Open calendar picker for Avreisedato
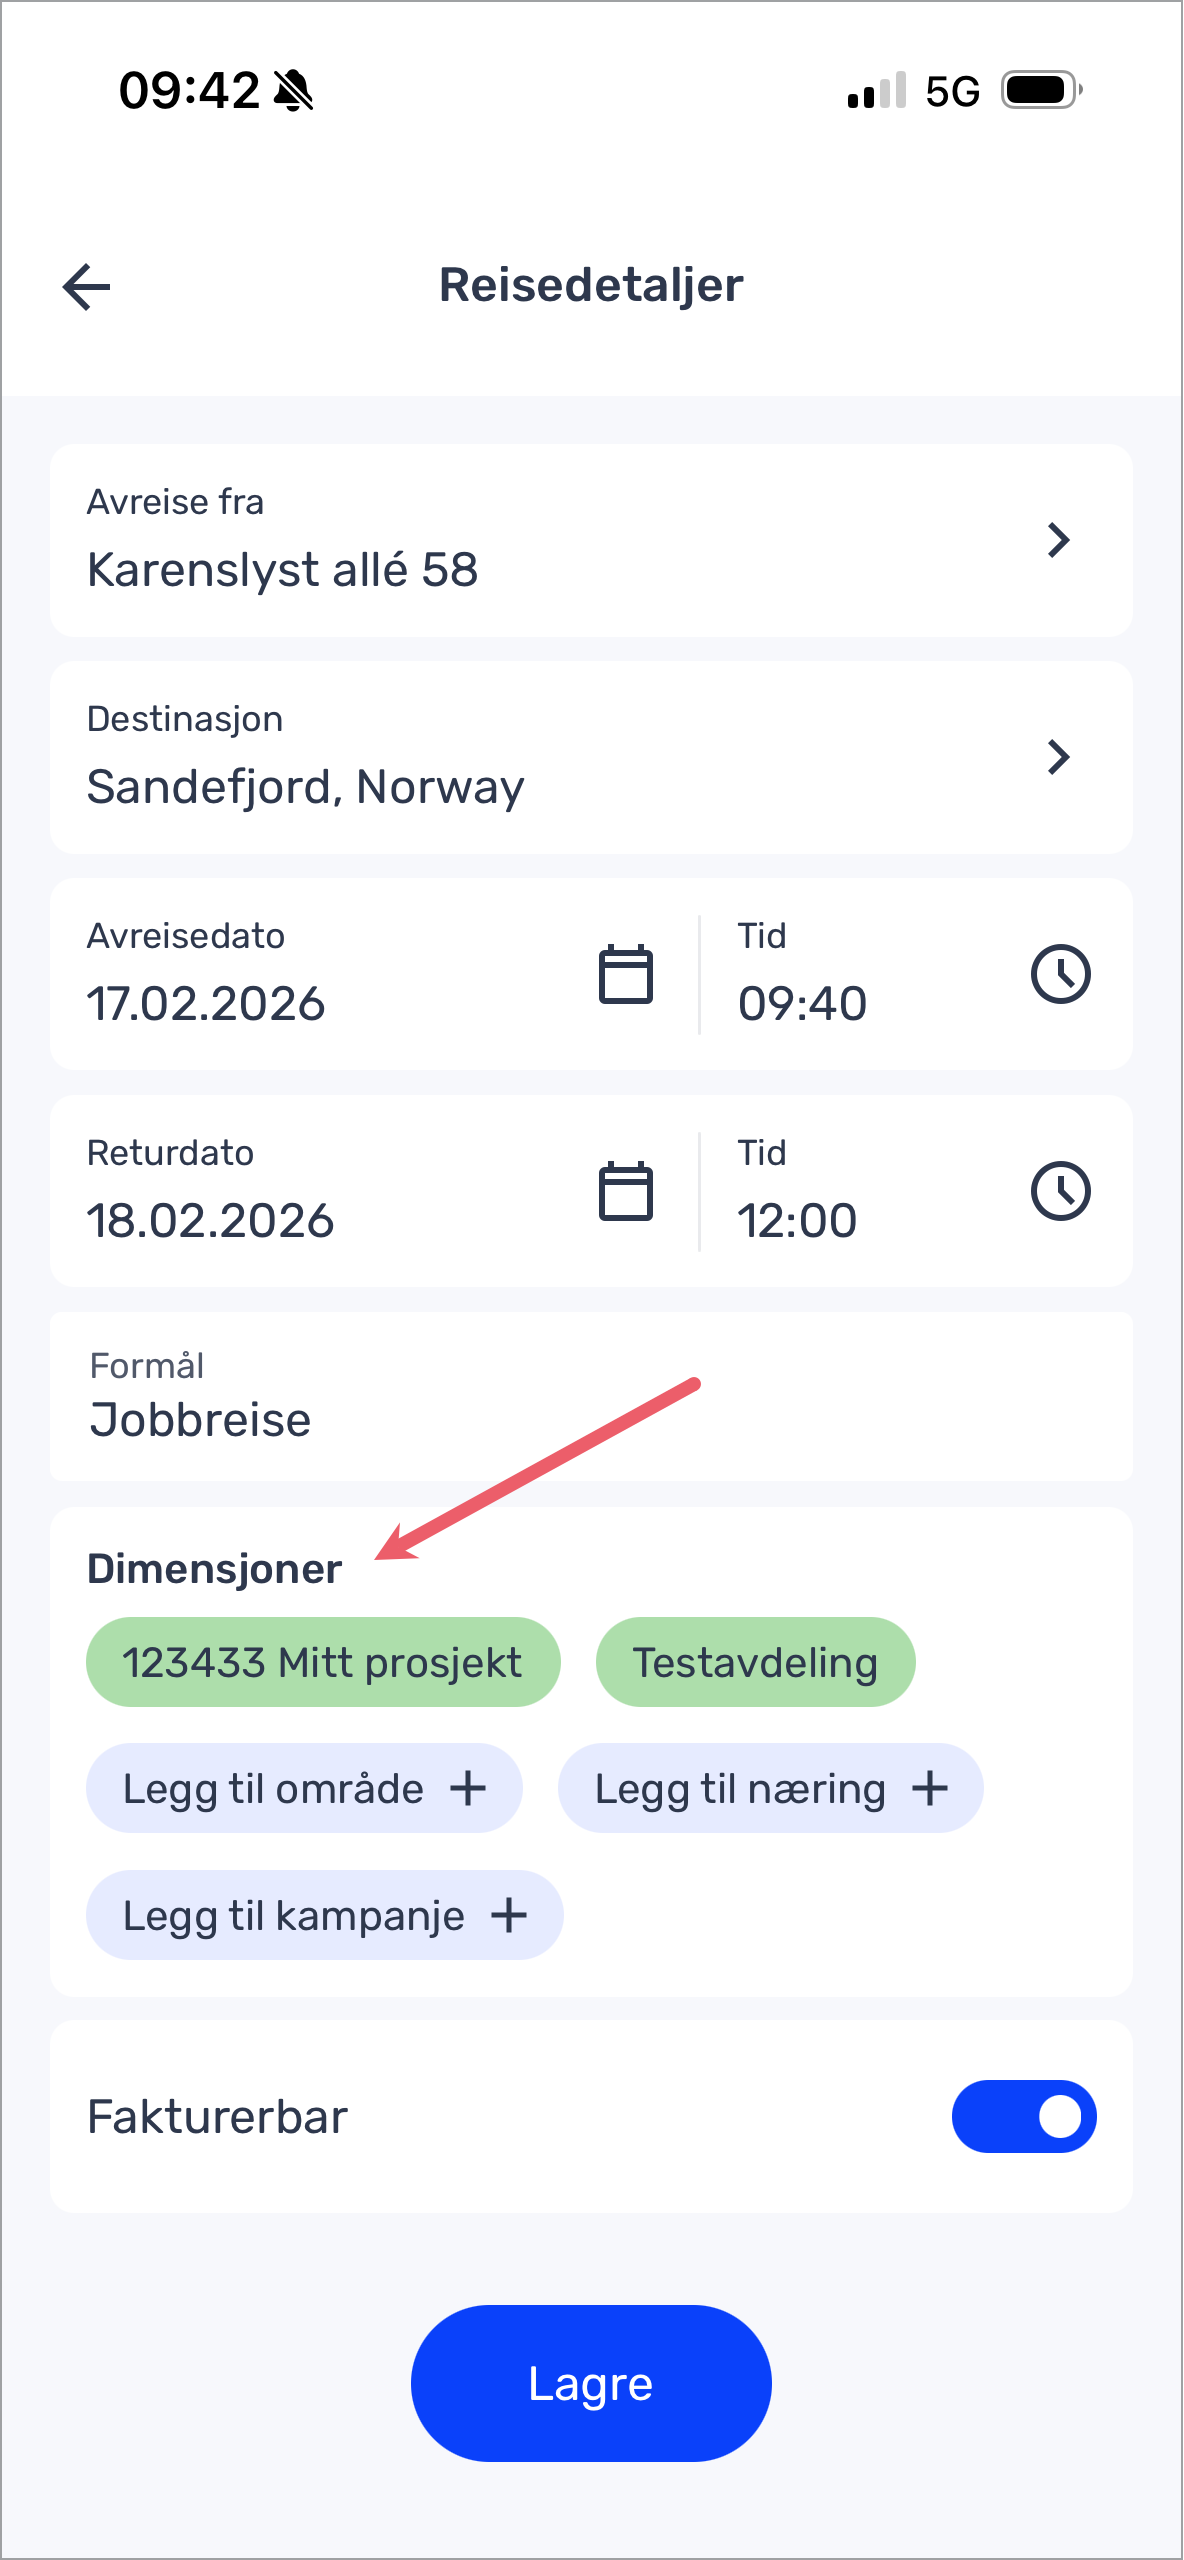This screenshot has height=2560, width=1184. (625, 974)
